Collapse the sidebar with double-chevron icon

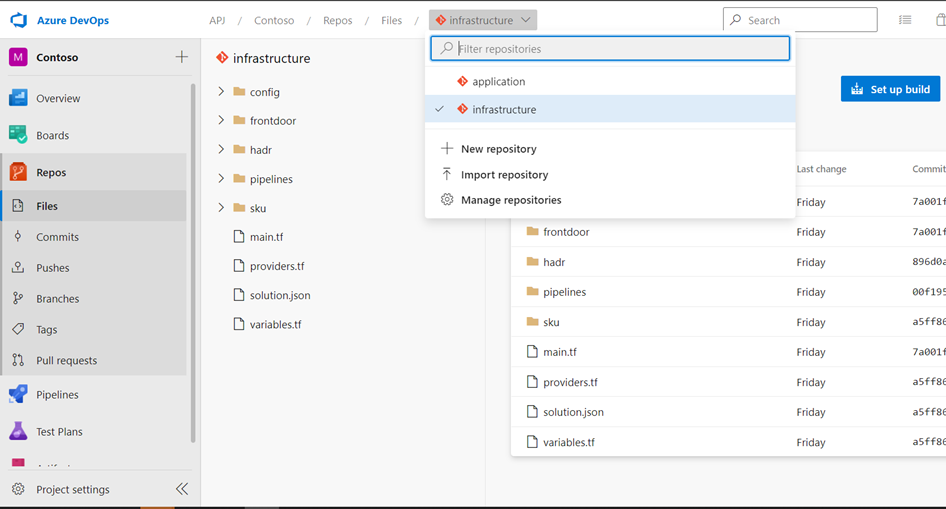pos(182,489)
